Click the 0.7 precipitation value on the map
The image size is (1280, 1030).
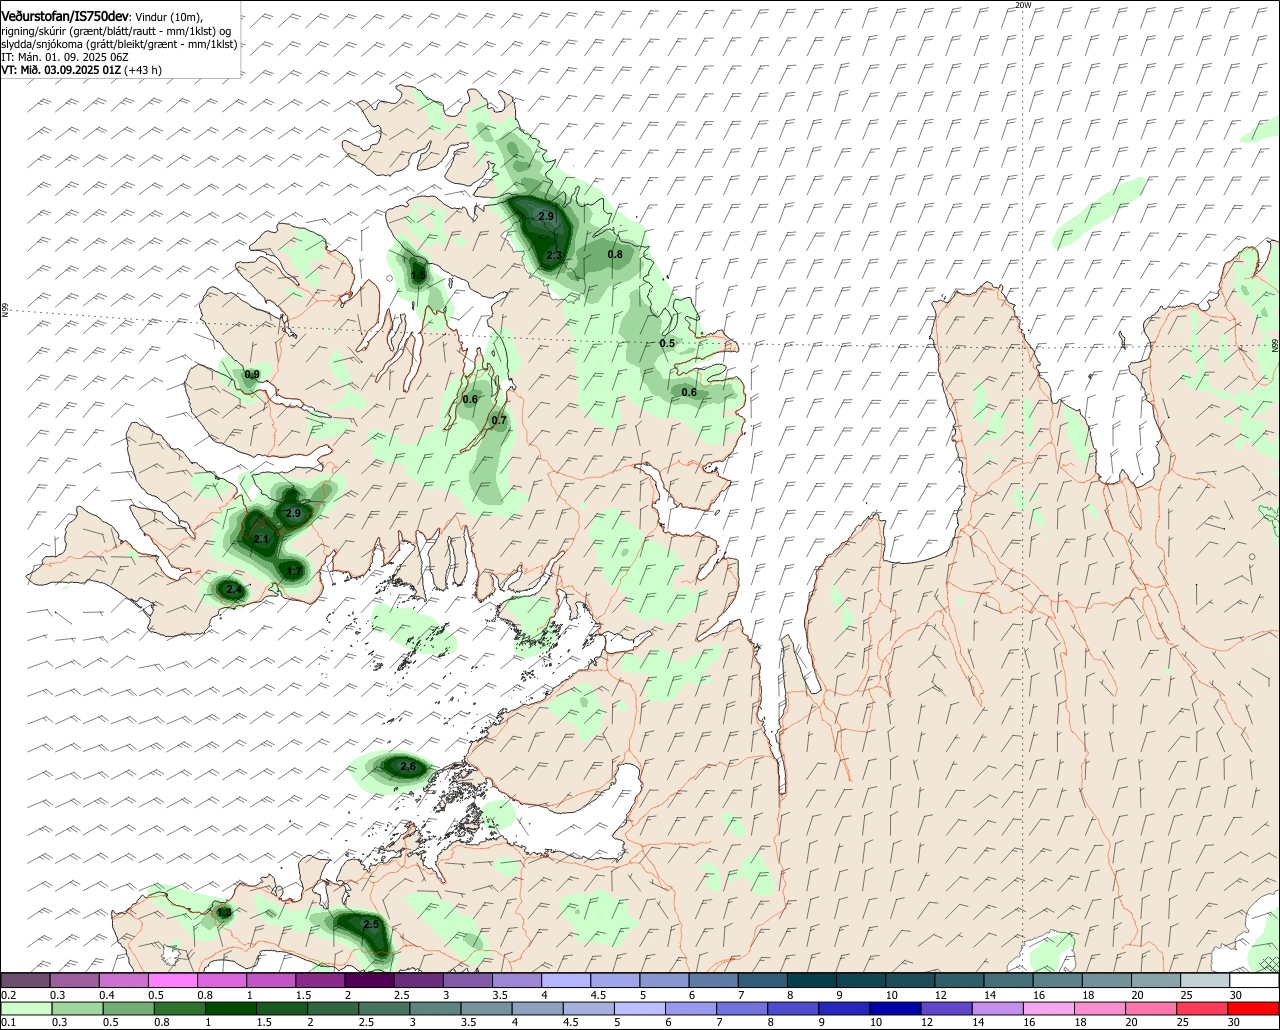coord(499,420)
